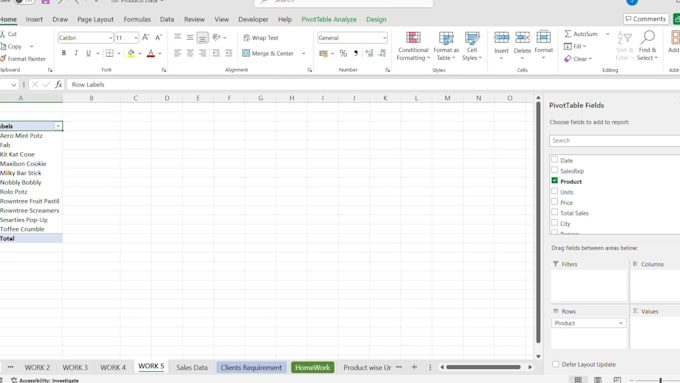Check the Date field checkbox
680x383 pixels.
point(555,160)
